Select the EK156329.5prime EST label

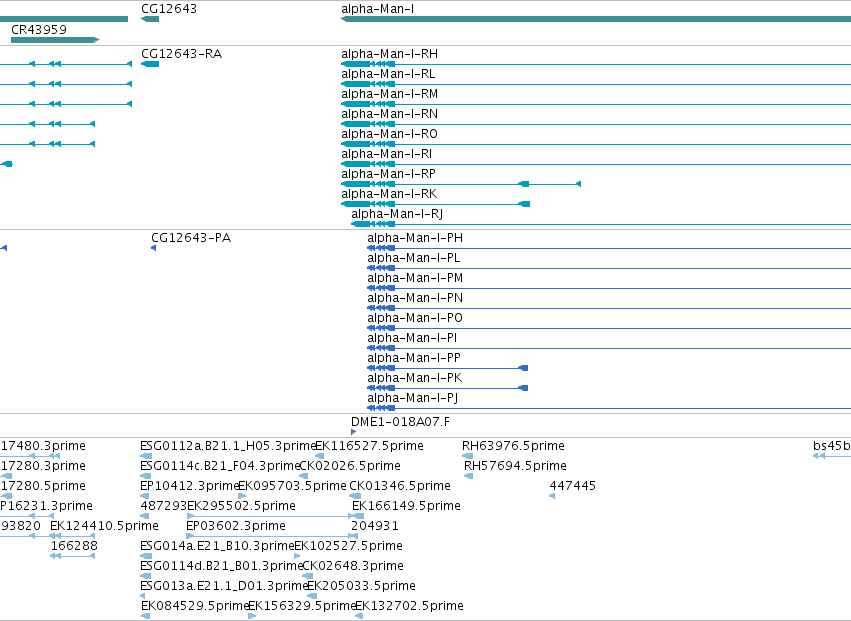pos(302,606)
